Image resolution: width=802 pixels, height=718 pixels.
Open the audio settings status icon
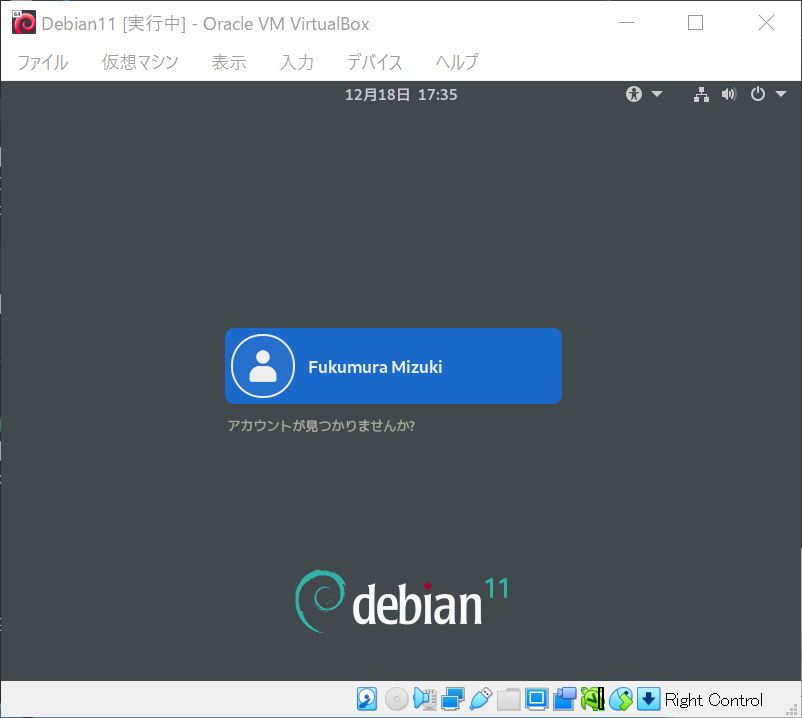pyautogui.click(x=425, y=699)
